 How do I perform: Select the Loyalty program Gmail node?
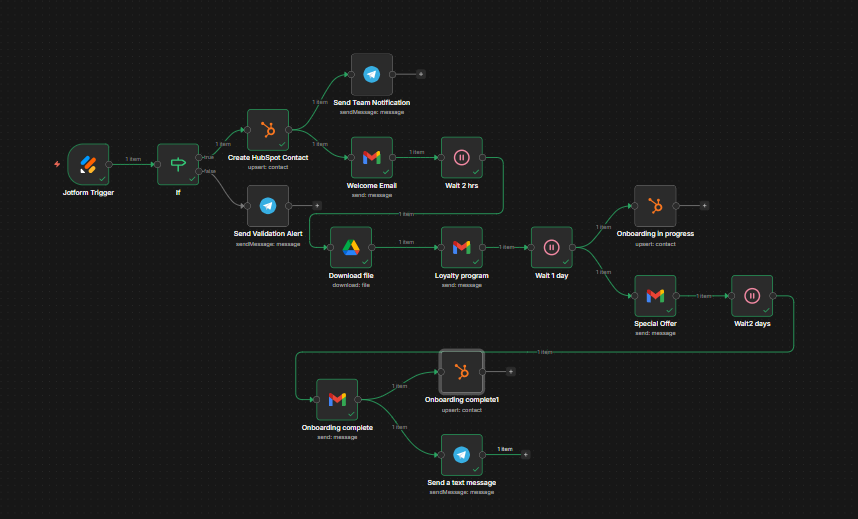click(461, 247)
